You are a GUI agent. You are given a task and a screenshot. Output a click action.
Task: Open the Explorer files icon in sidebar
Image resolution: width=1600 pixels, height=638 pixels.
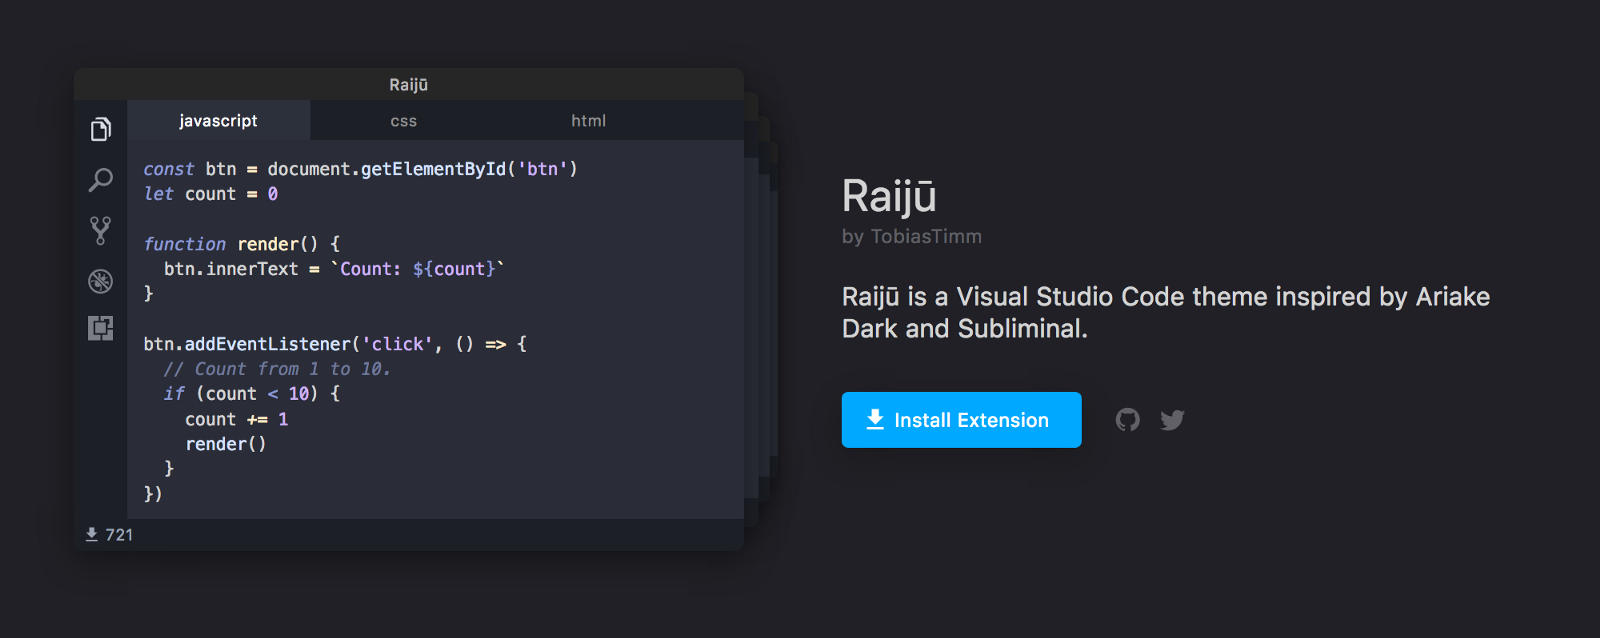click(x=101, y=129)
